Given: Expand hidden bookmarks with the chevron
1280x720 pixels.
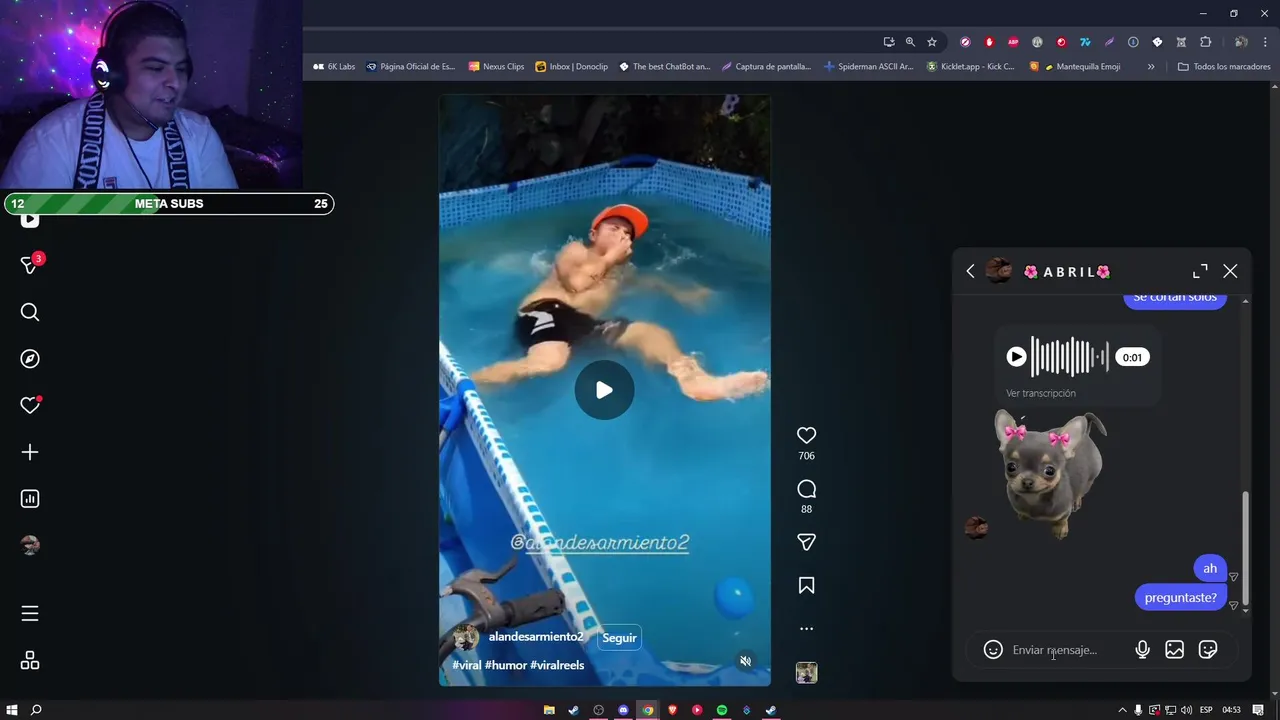Looking at the screenshot, I should click(x=1151, y=67).
